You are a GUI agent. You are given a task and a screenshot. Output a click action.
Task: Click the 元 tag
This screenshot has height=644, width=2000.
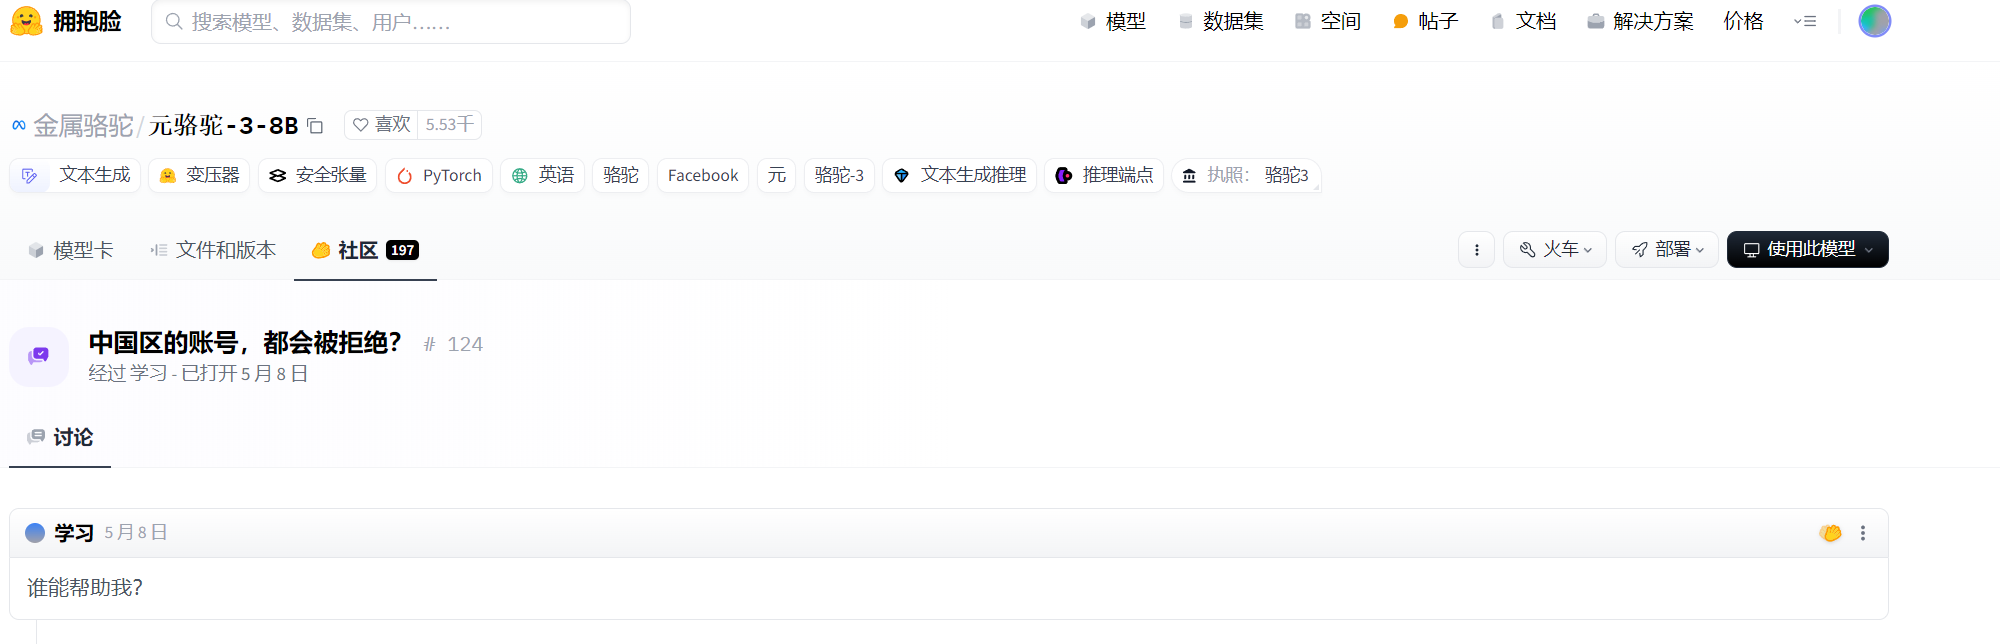click(777, 175)
